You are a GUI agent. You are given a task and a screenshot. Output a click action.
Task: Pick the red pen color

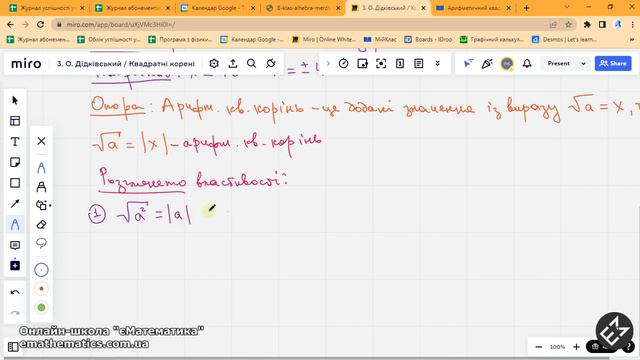point(41,289)
